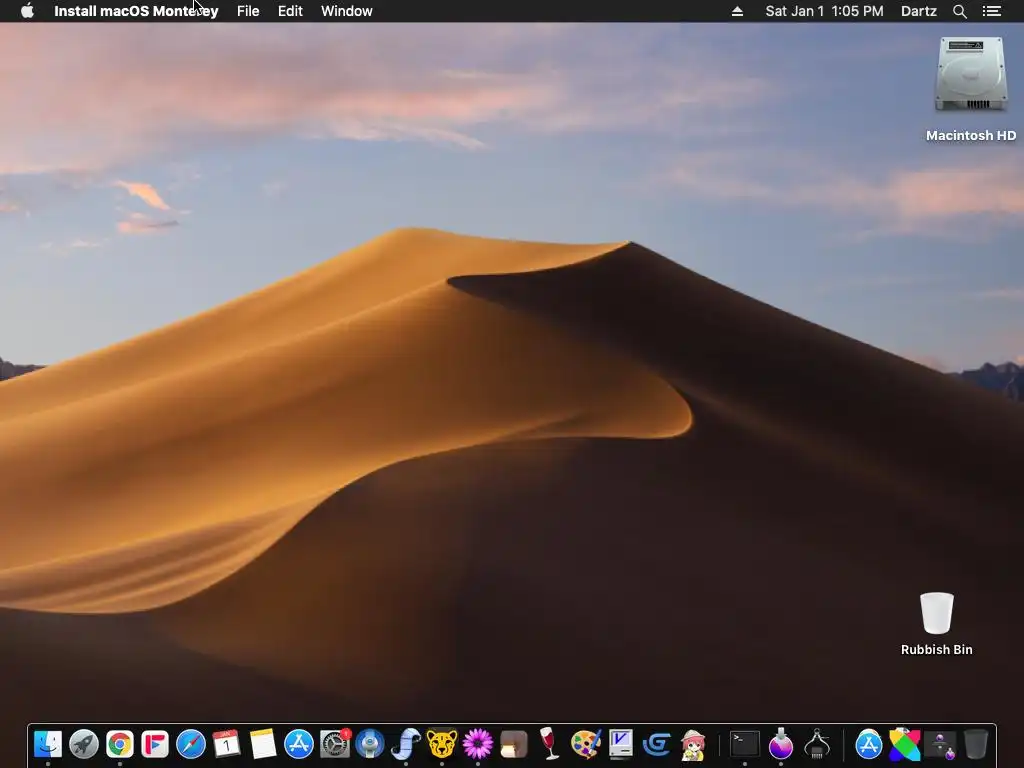Open the calipers System Information icon
Screen dimensions: 1024x768
click(x=816, y=744)
